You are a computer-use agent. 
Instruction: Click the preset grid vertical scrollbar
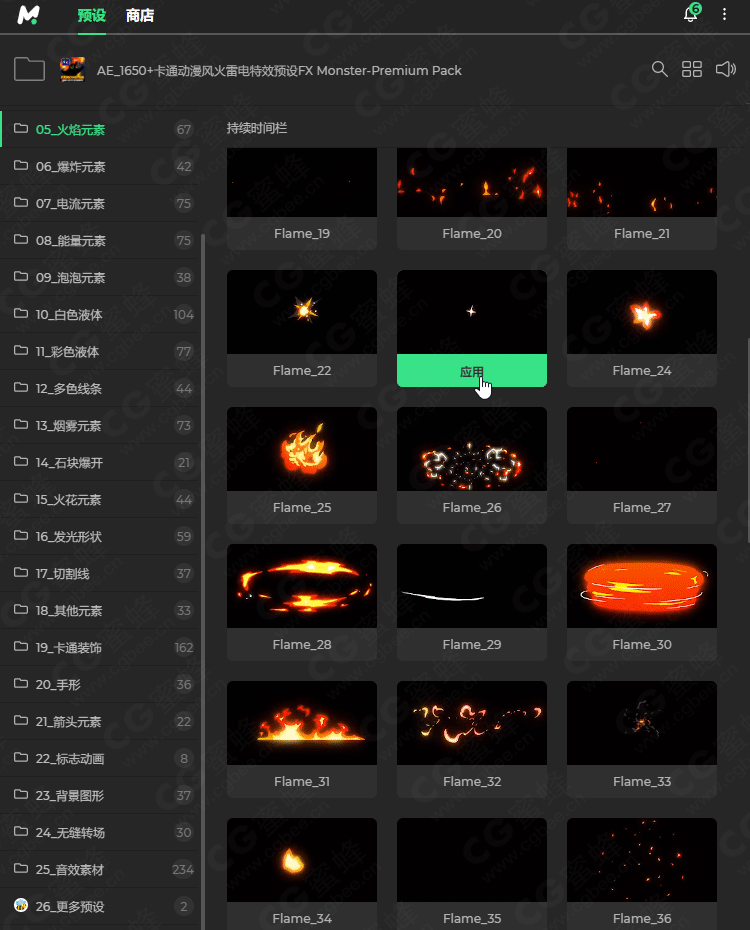tap(748, 439)
